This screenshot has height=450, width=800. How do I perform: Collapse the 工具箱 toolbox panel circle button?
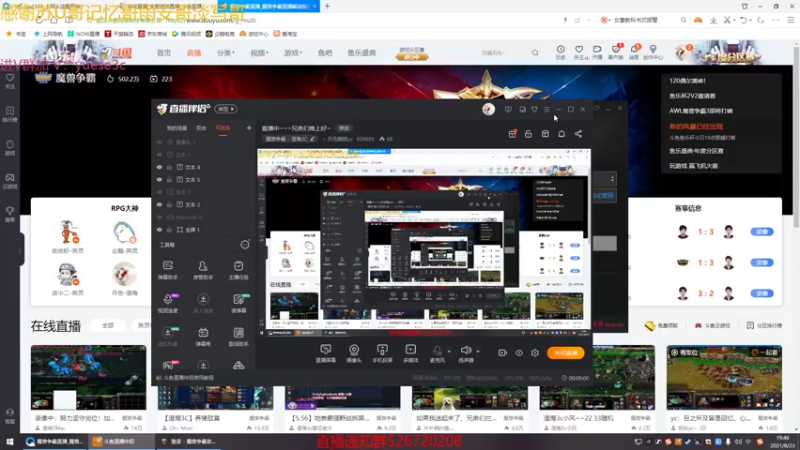(x=245, y=245)
